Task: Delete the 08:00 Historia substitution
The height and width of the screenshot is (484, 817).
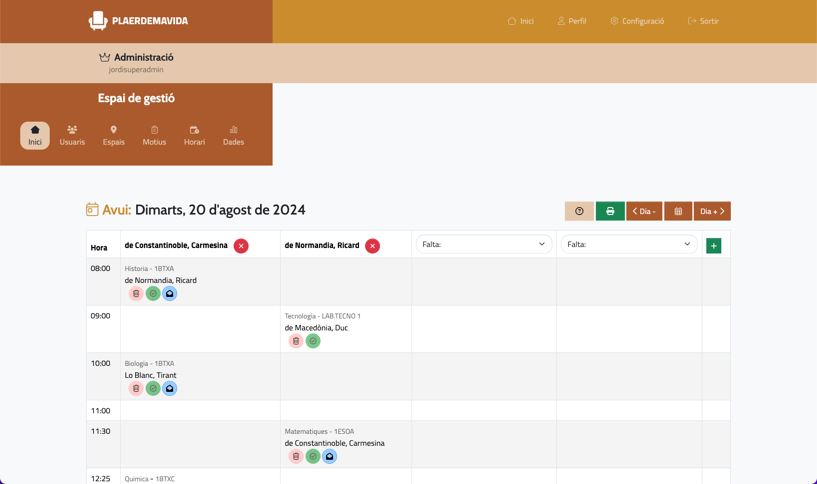Action: click(136, 294)
